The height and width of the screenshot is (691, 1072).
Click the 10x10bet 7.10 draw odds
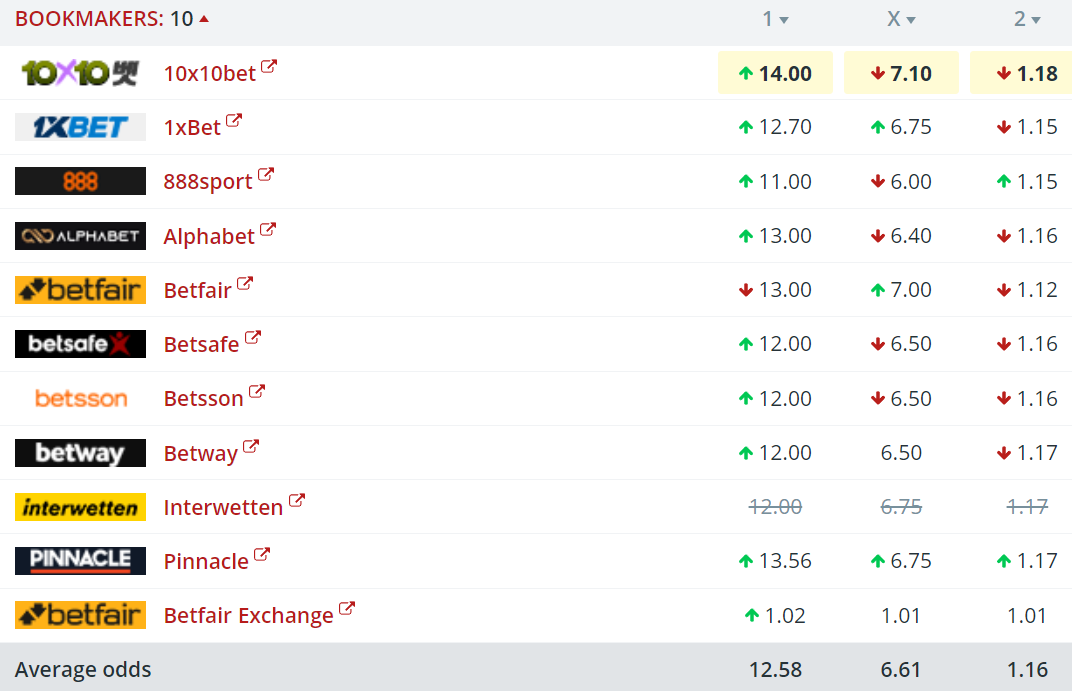click(901, 73)
